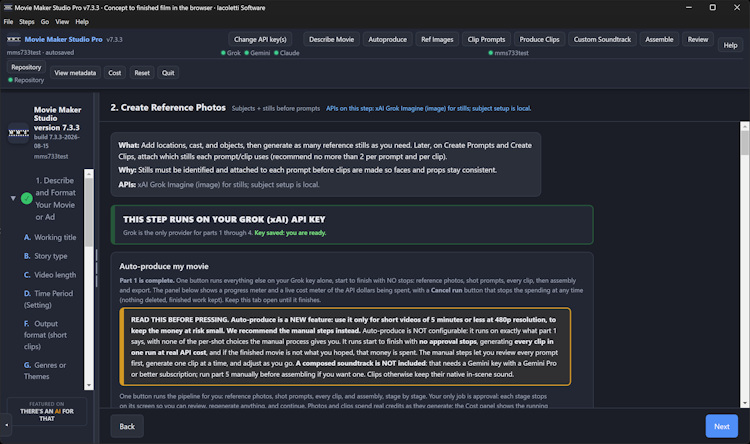Open the View menu
Image resolution: width=750 pixels, height=444 pixels.
62,22
